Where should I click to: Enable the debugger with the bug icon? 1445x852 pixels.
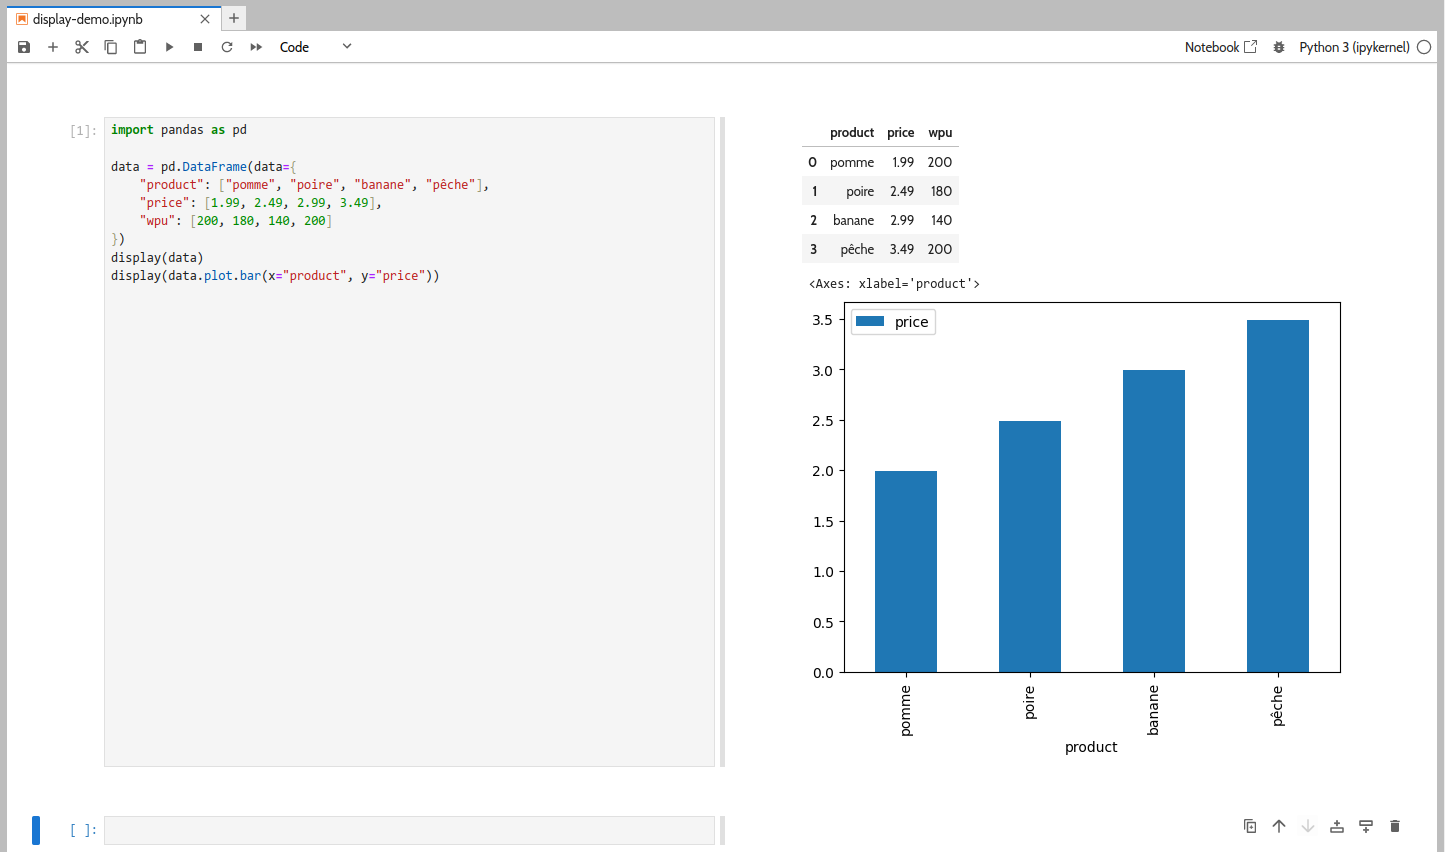pyautogui.click(x=1278, y=47)
